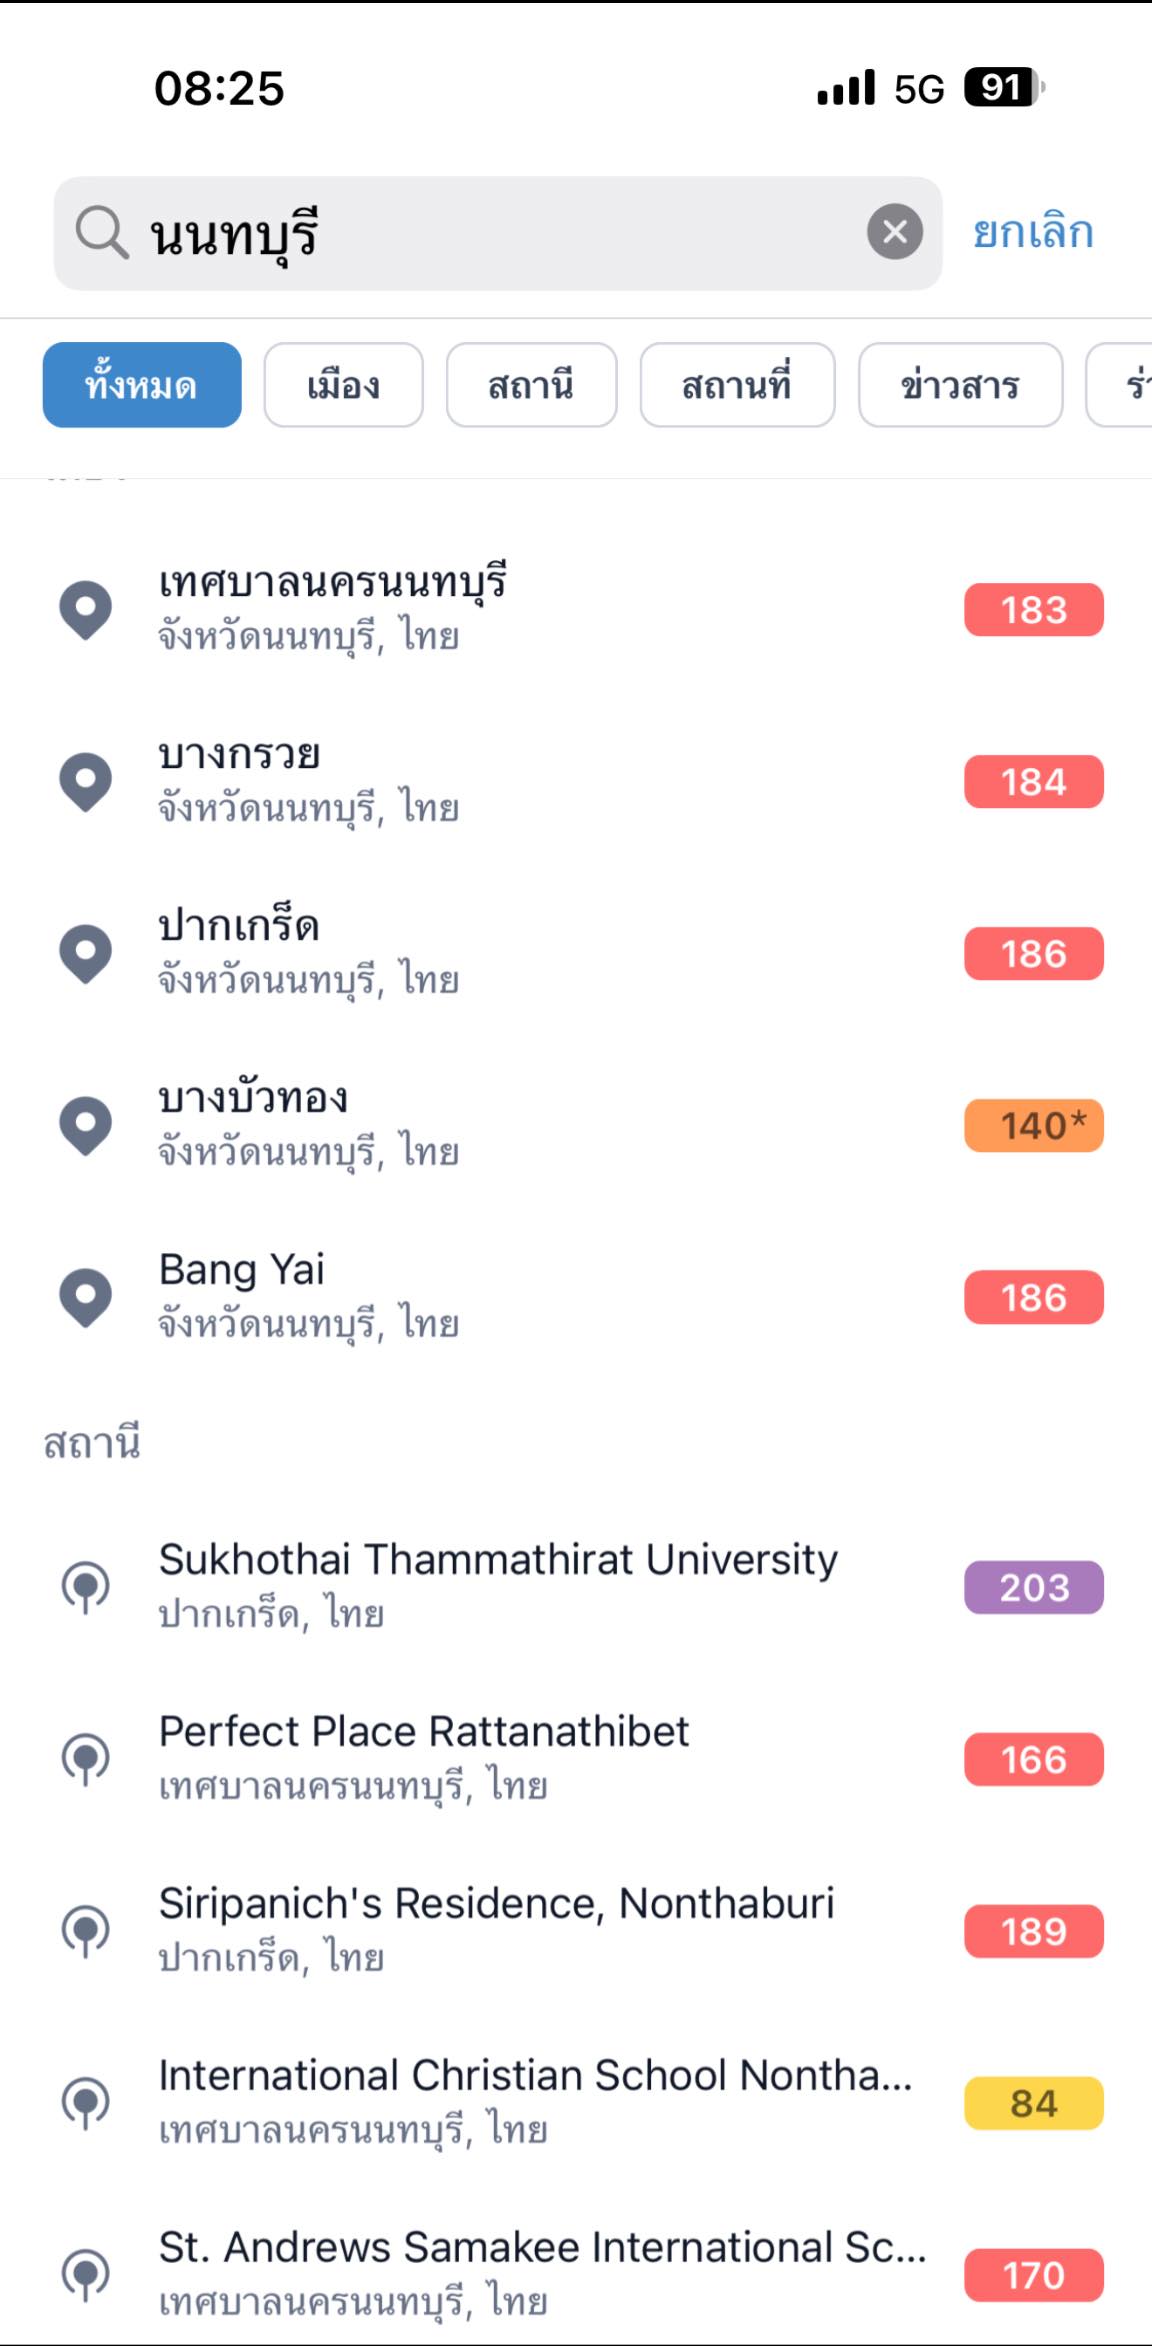Open International Christian School station result

[x=535, y=2100]
